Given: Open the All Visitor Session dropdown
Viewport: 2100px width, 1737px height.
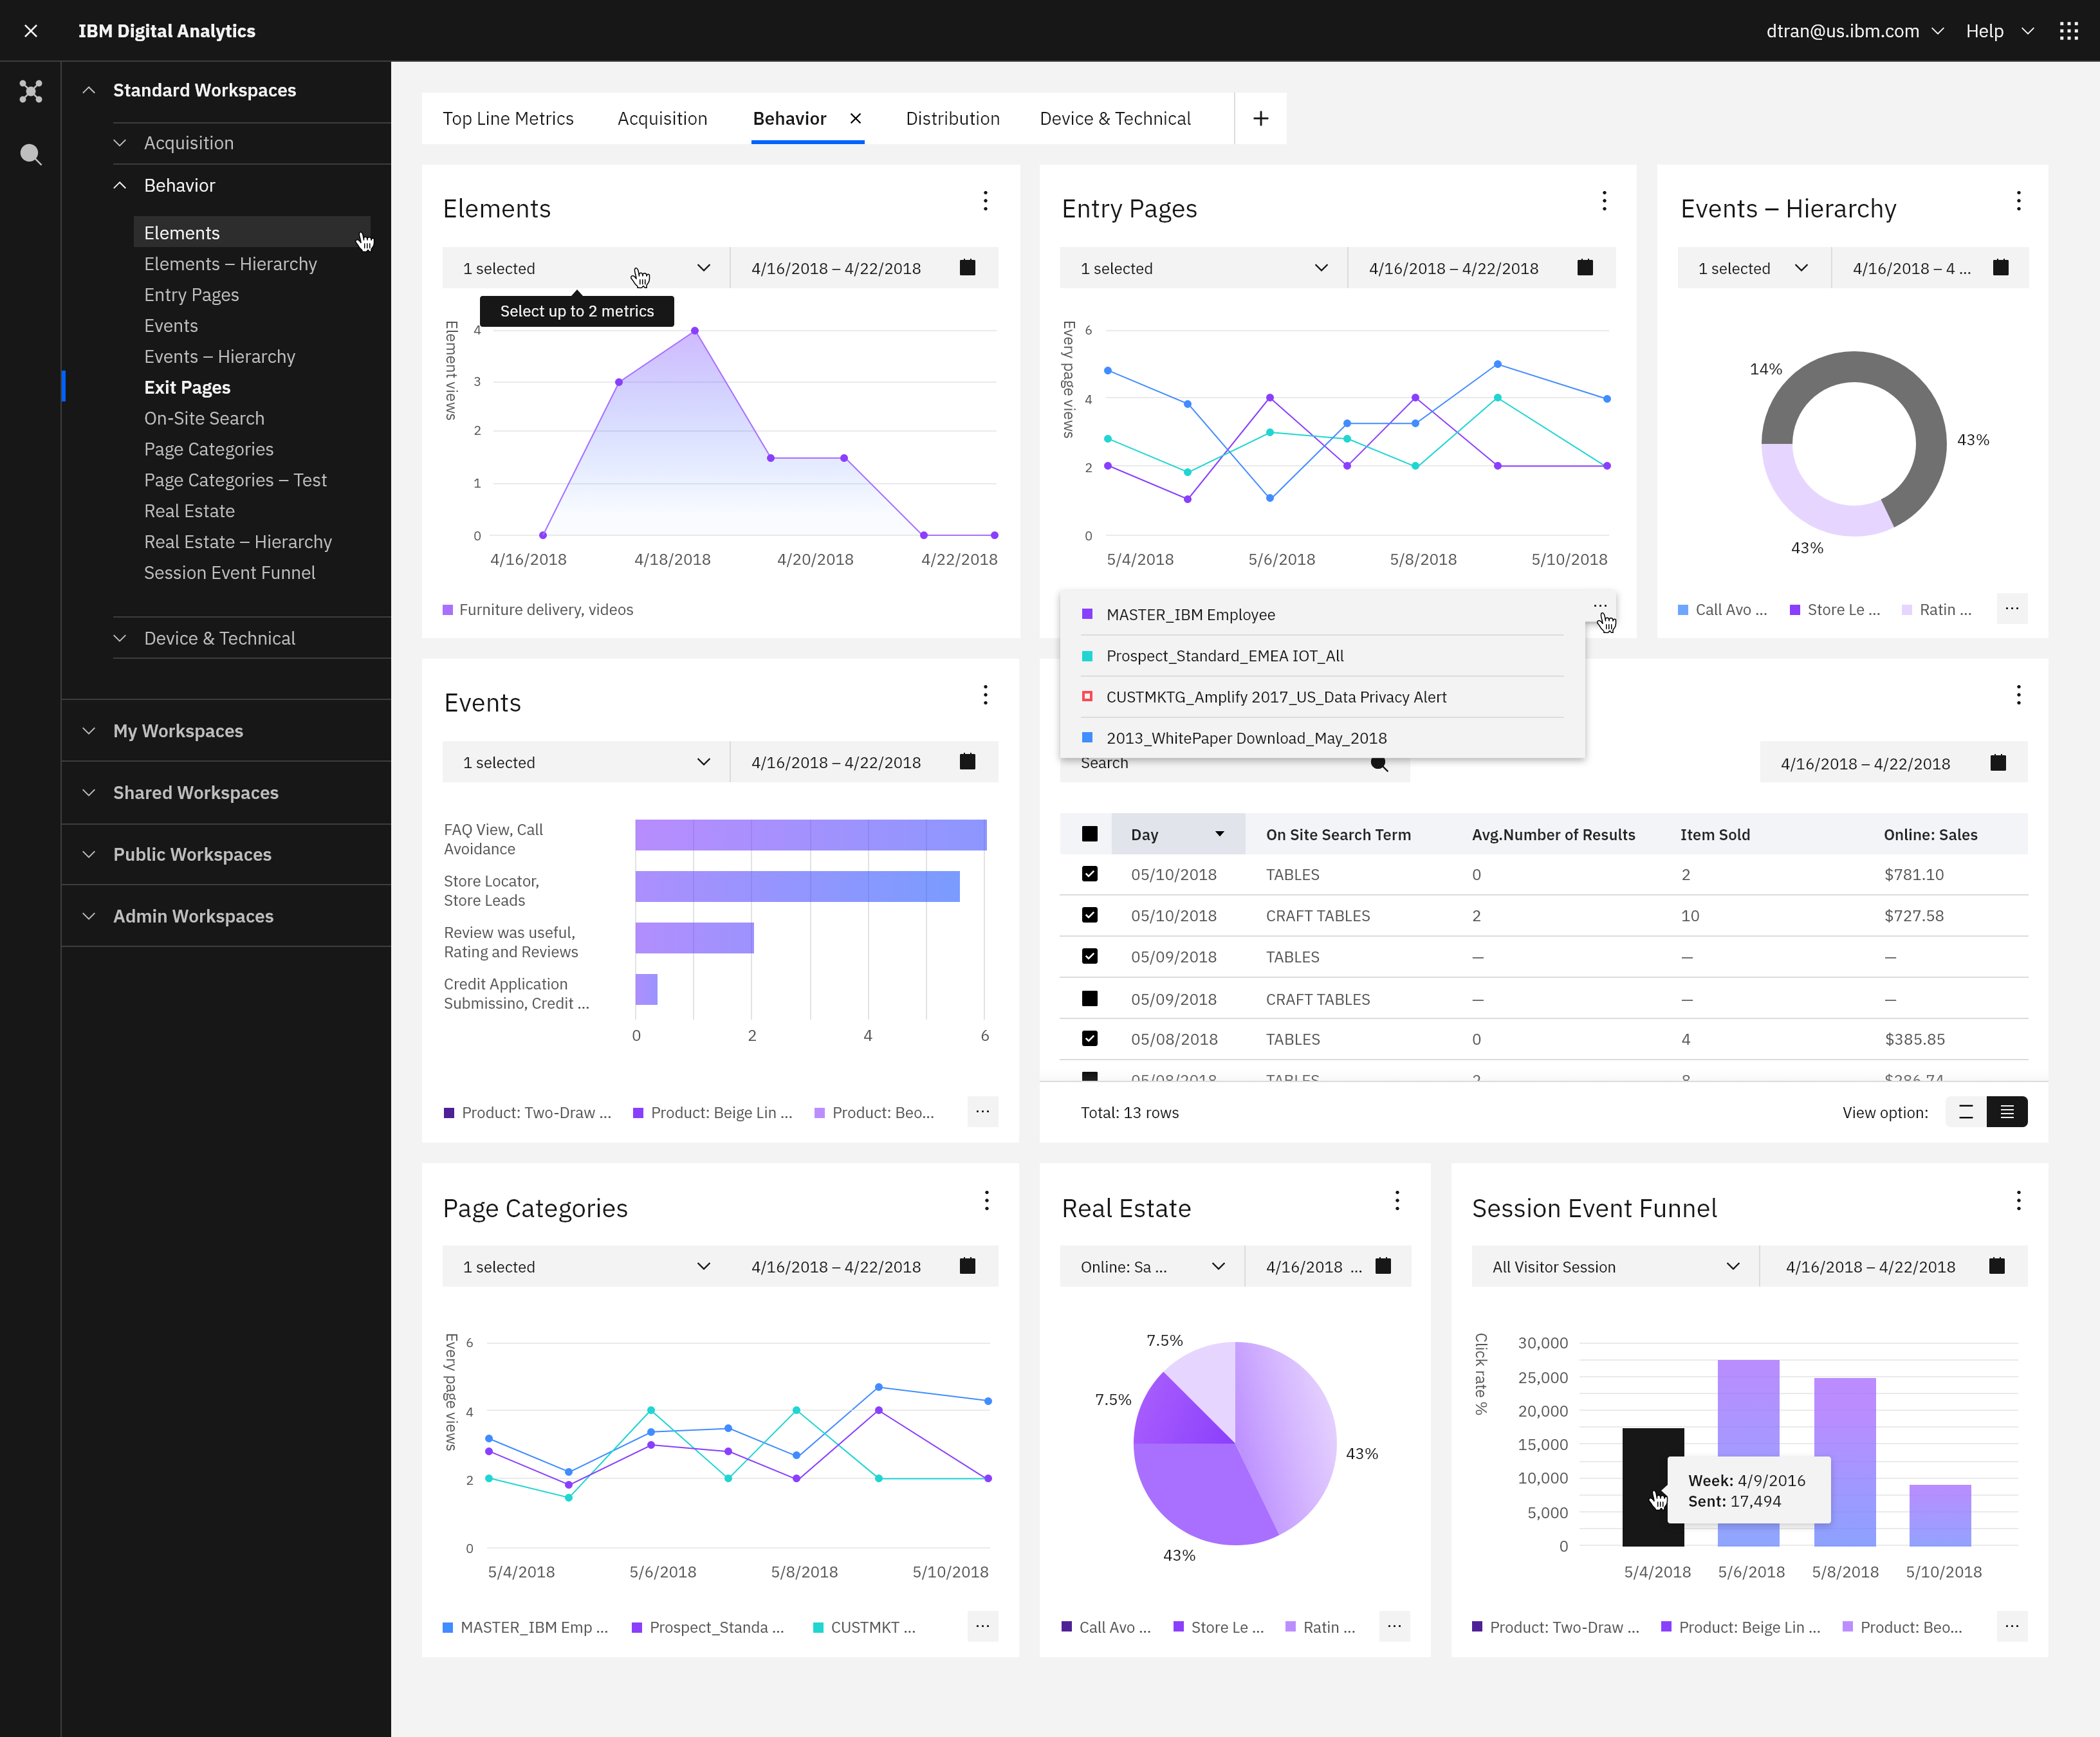Looking at the screenshot, I should coord(1615,1266).
